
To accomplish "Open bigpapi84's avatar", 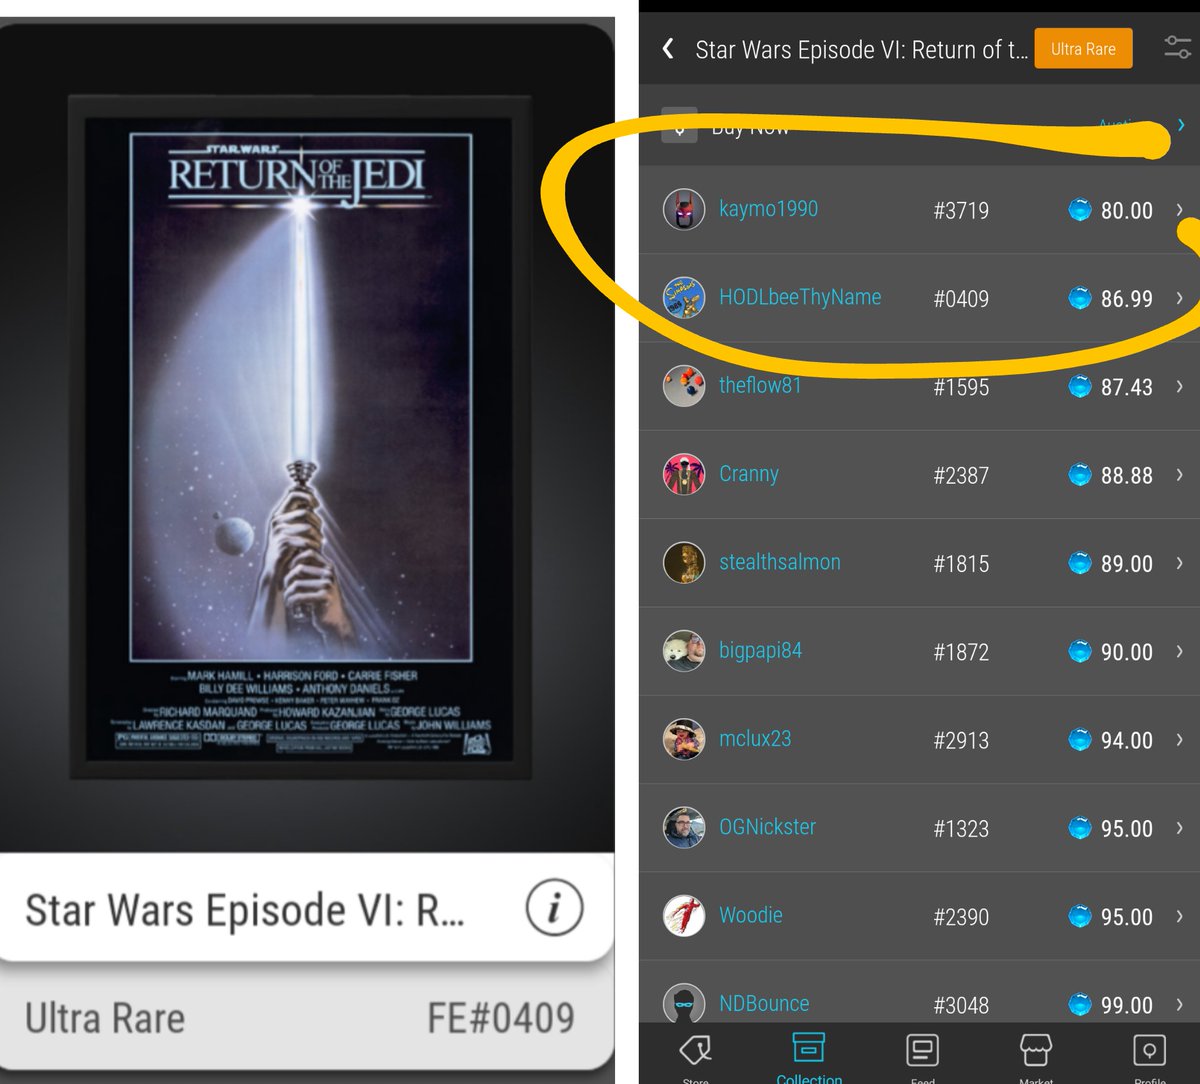I will coord(684,650).
